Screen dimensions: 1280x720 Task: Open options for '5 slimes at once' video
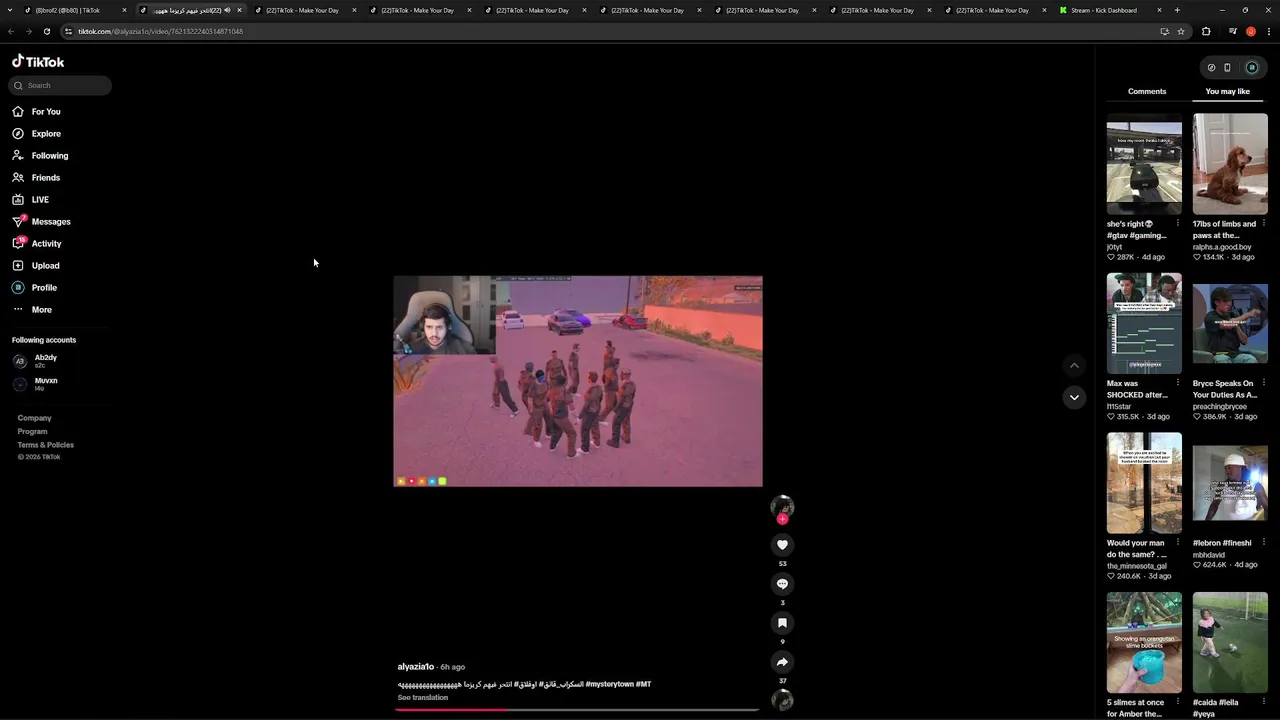pos(1177,703)
